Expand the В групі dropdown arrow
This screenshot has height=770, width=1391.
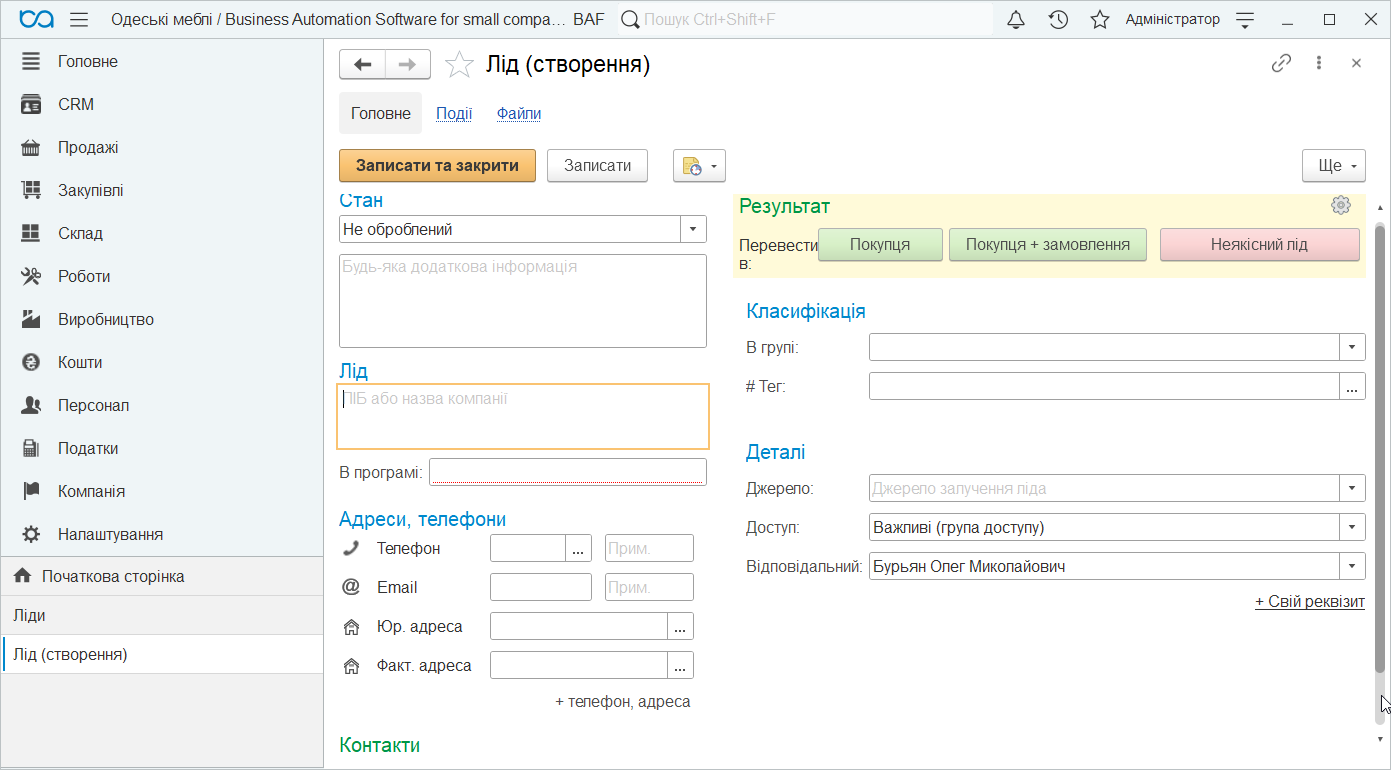pos(1353,347)
